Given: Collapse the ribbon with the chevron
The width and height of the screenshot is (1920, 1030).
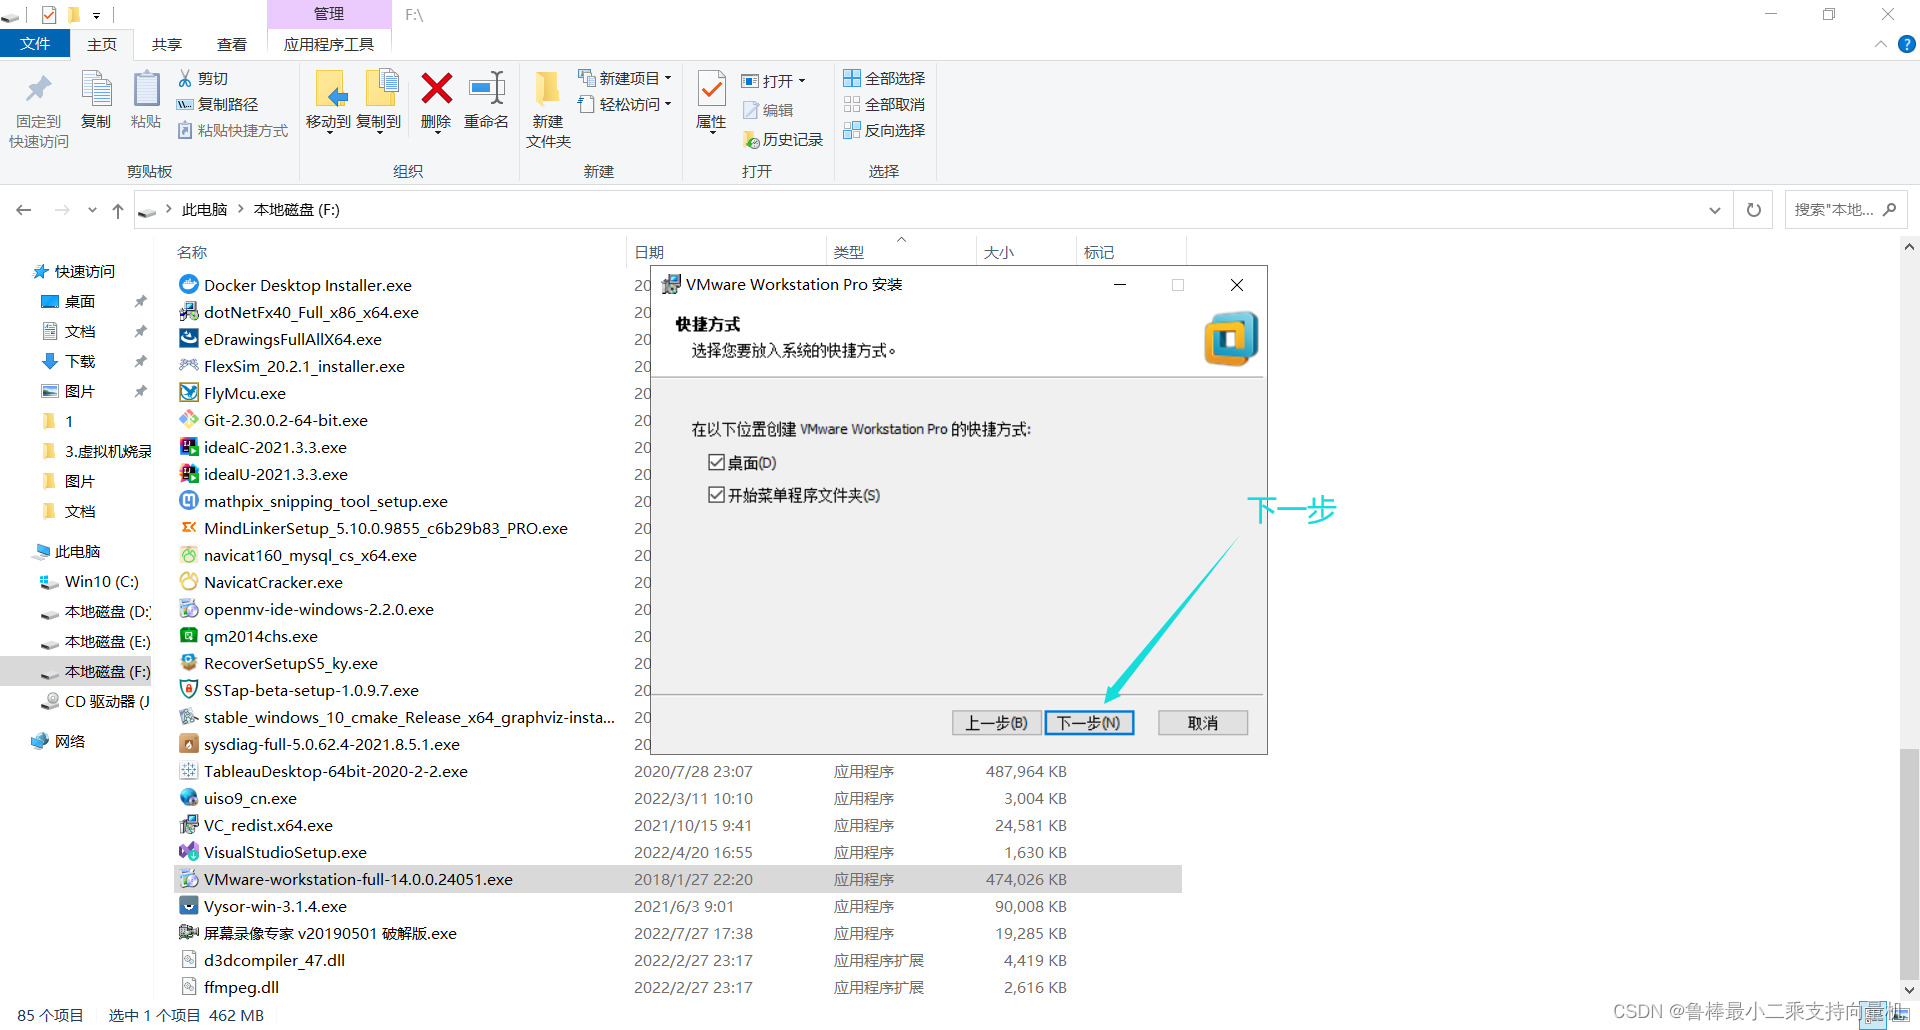Looking at the screenshot, I should coord(1880,44).
